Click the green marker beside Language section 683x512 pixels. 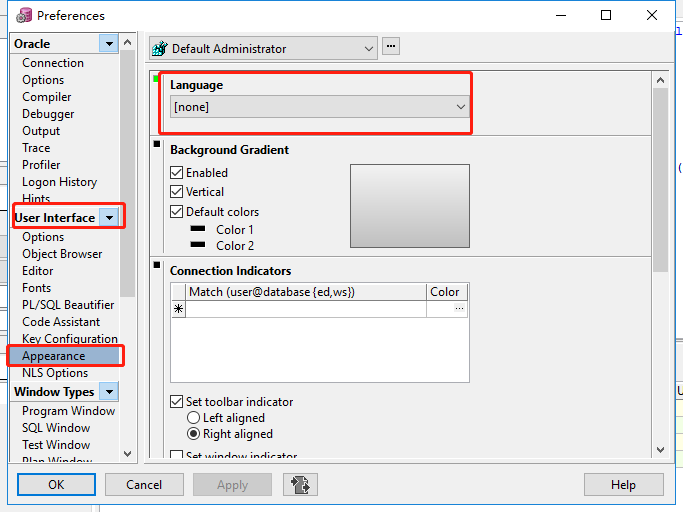[x=156, y=79]
